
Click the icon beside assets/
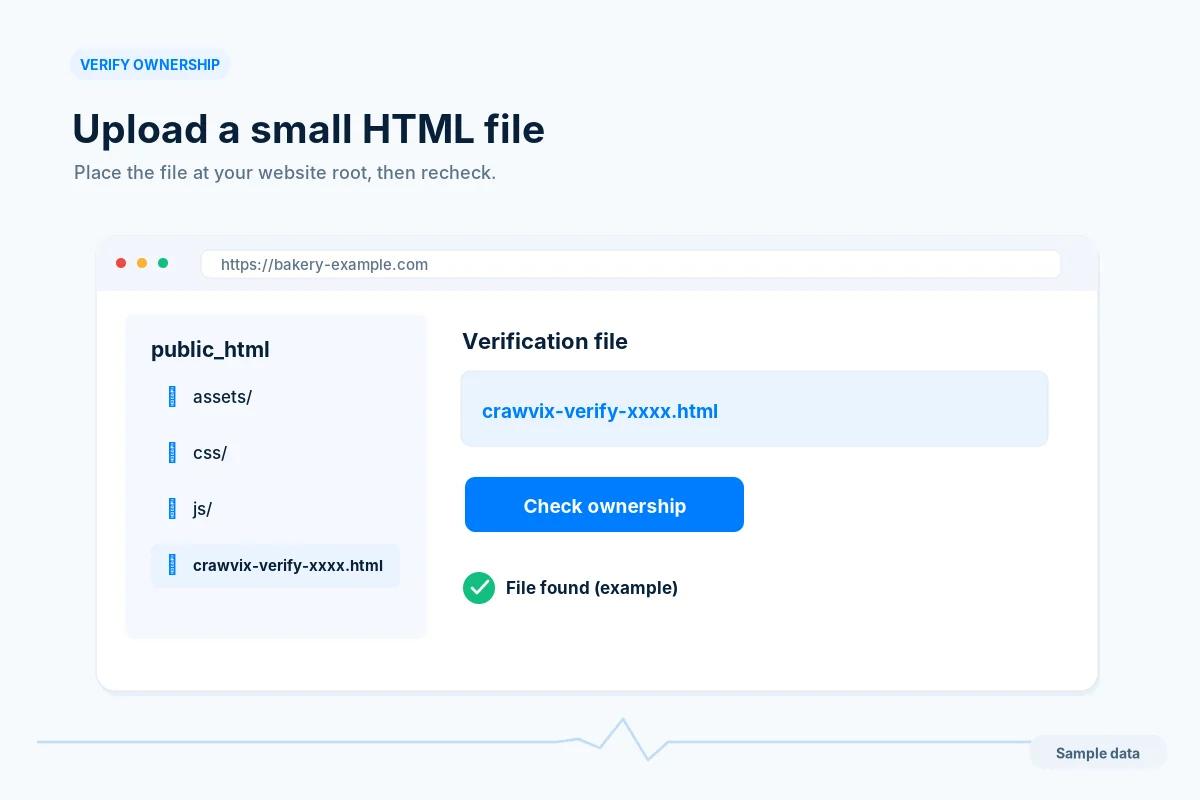pos(172,397)
